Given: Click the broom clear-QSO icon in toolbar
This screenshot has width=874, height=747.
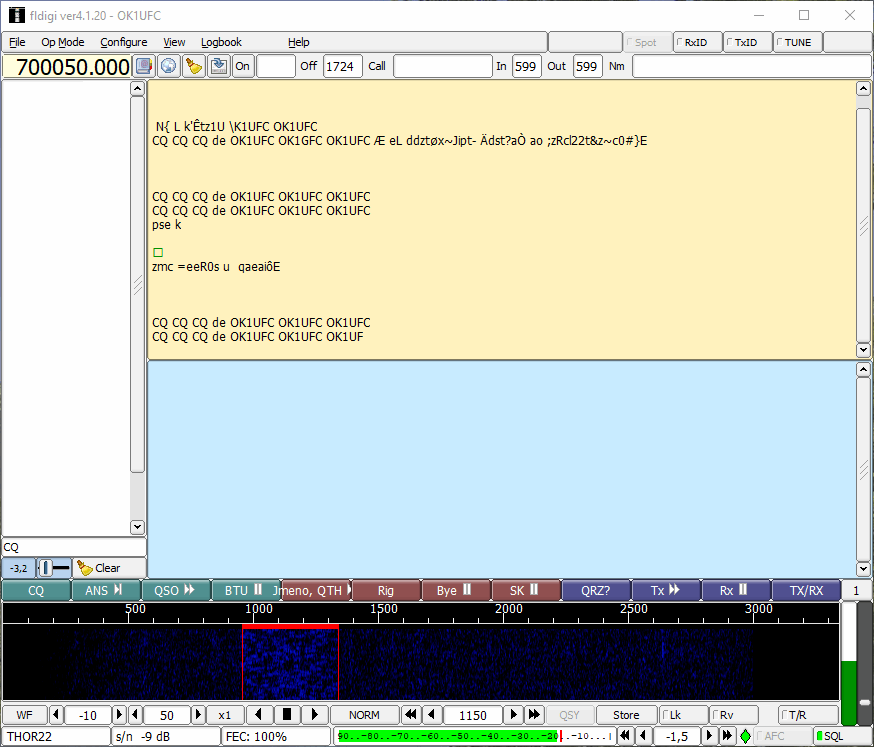Looking at the screenshot, I should pyautogui.click(x=194, y=66).
